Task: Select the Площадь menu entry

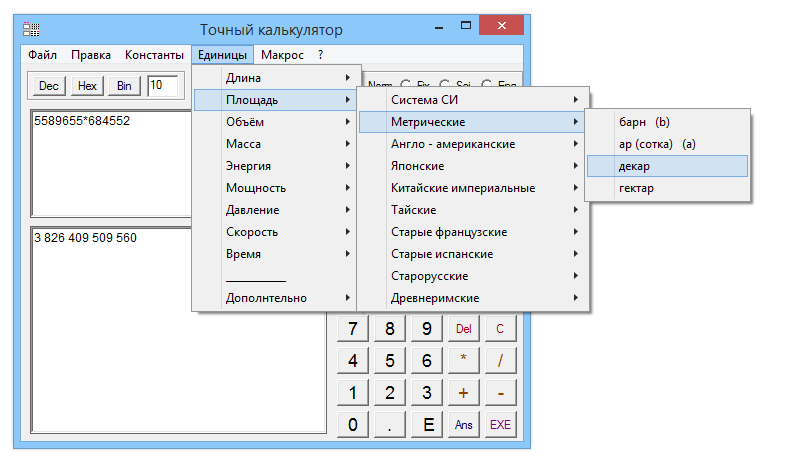Action: point(275,100)
